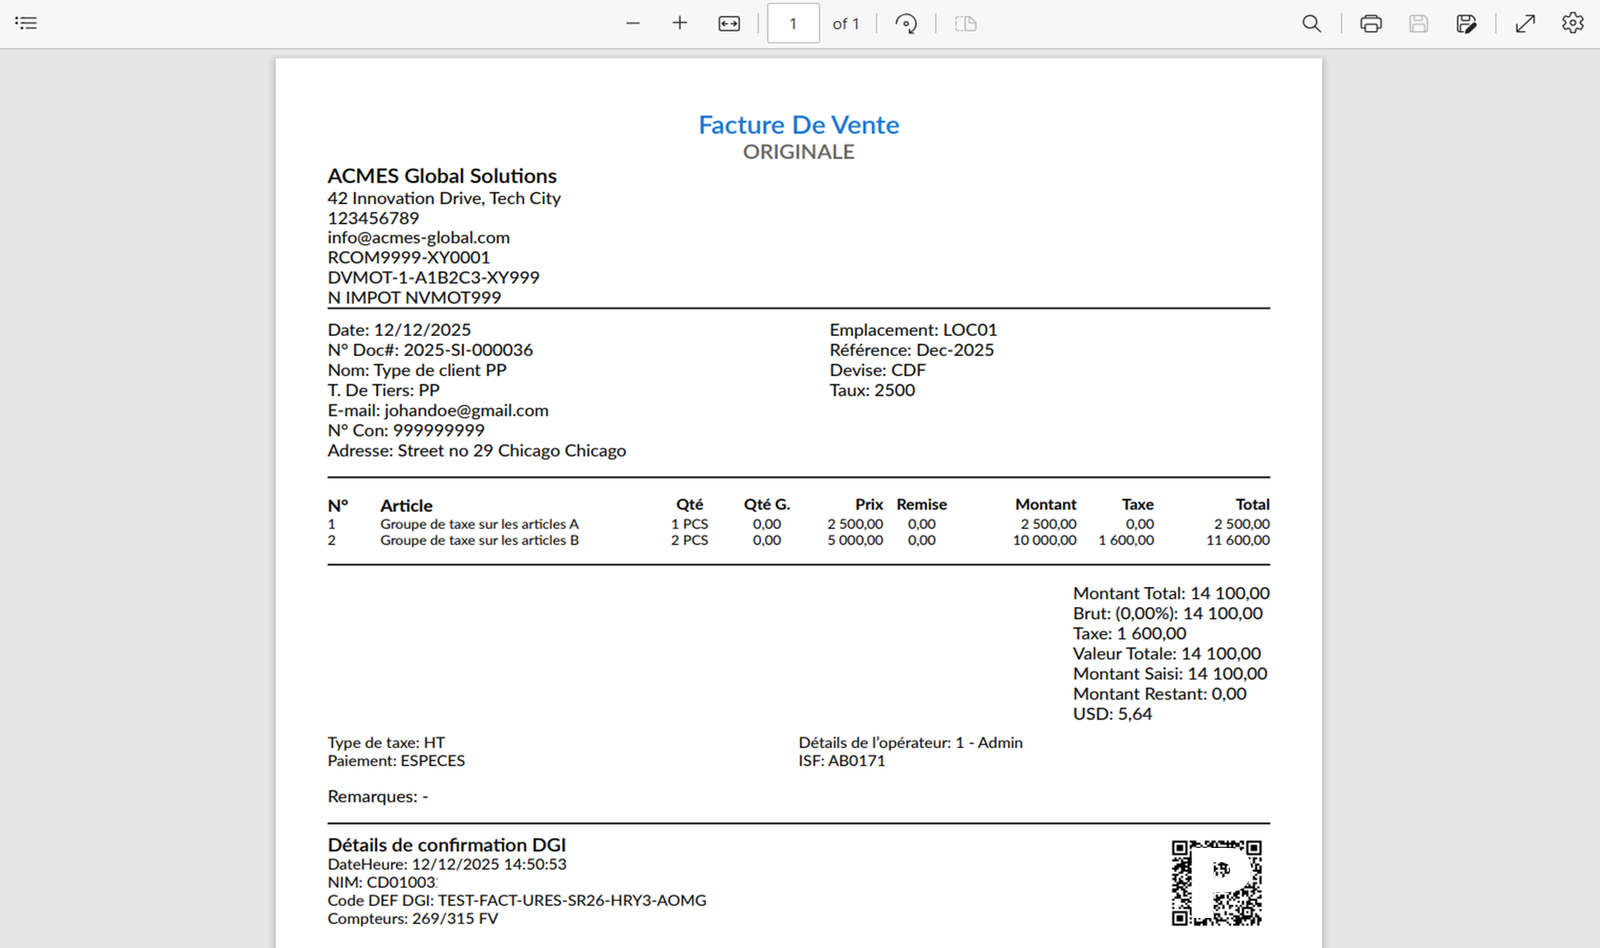The width and height of the screenshot is (1600, 948).
Task: Zoom out with the minus button
Action: [x=633, y=23]
